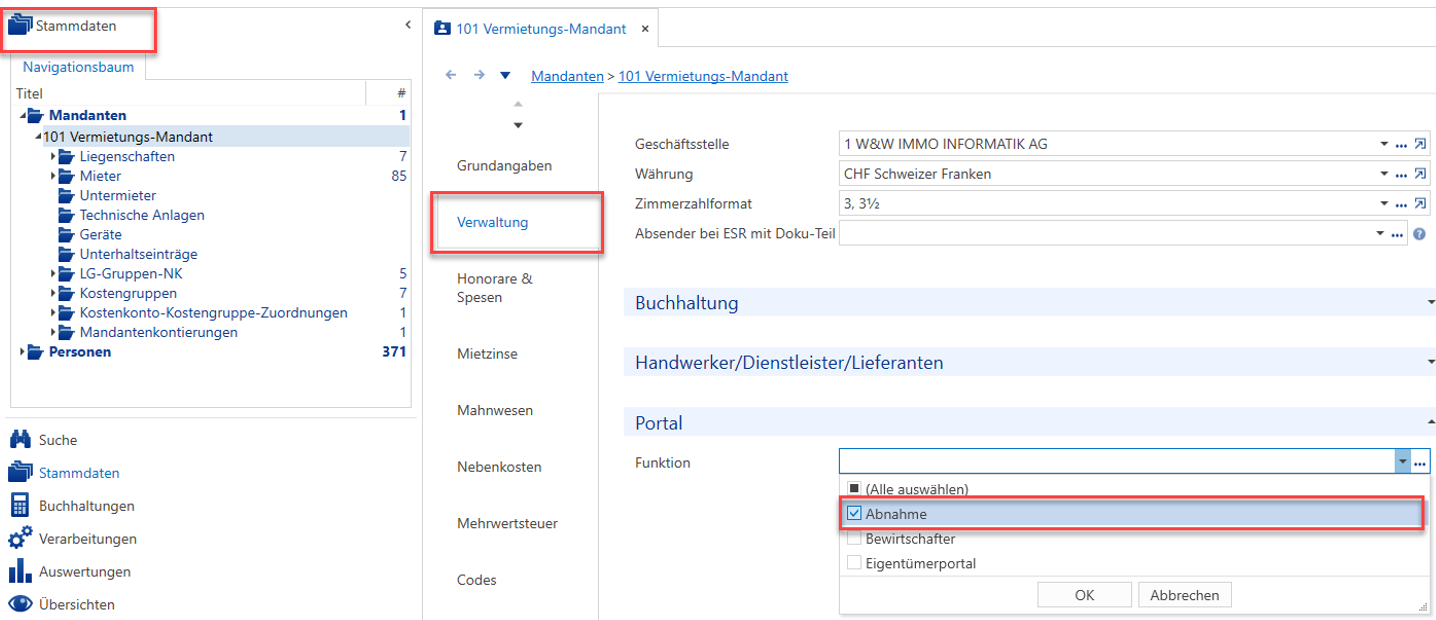Click the Funktion input field
1436x620 pixels.
(x=1117, y=462)
